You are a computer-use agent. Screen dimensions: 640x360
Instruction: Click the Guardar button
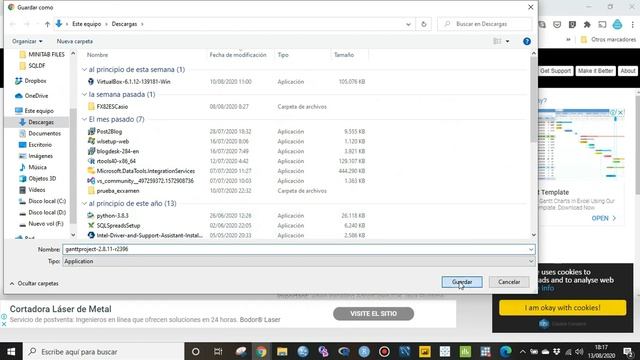tap(462, 282)
